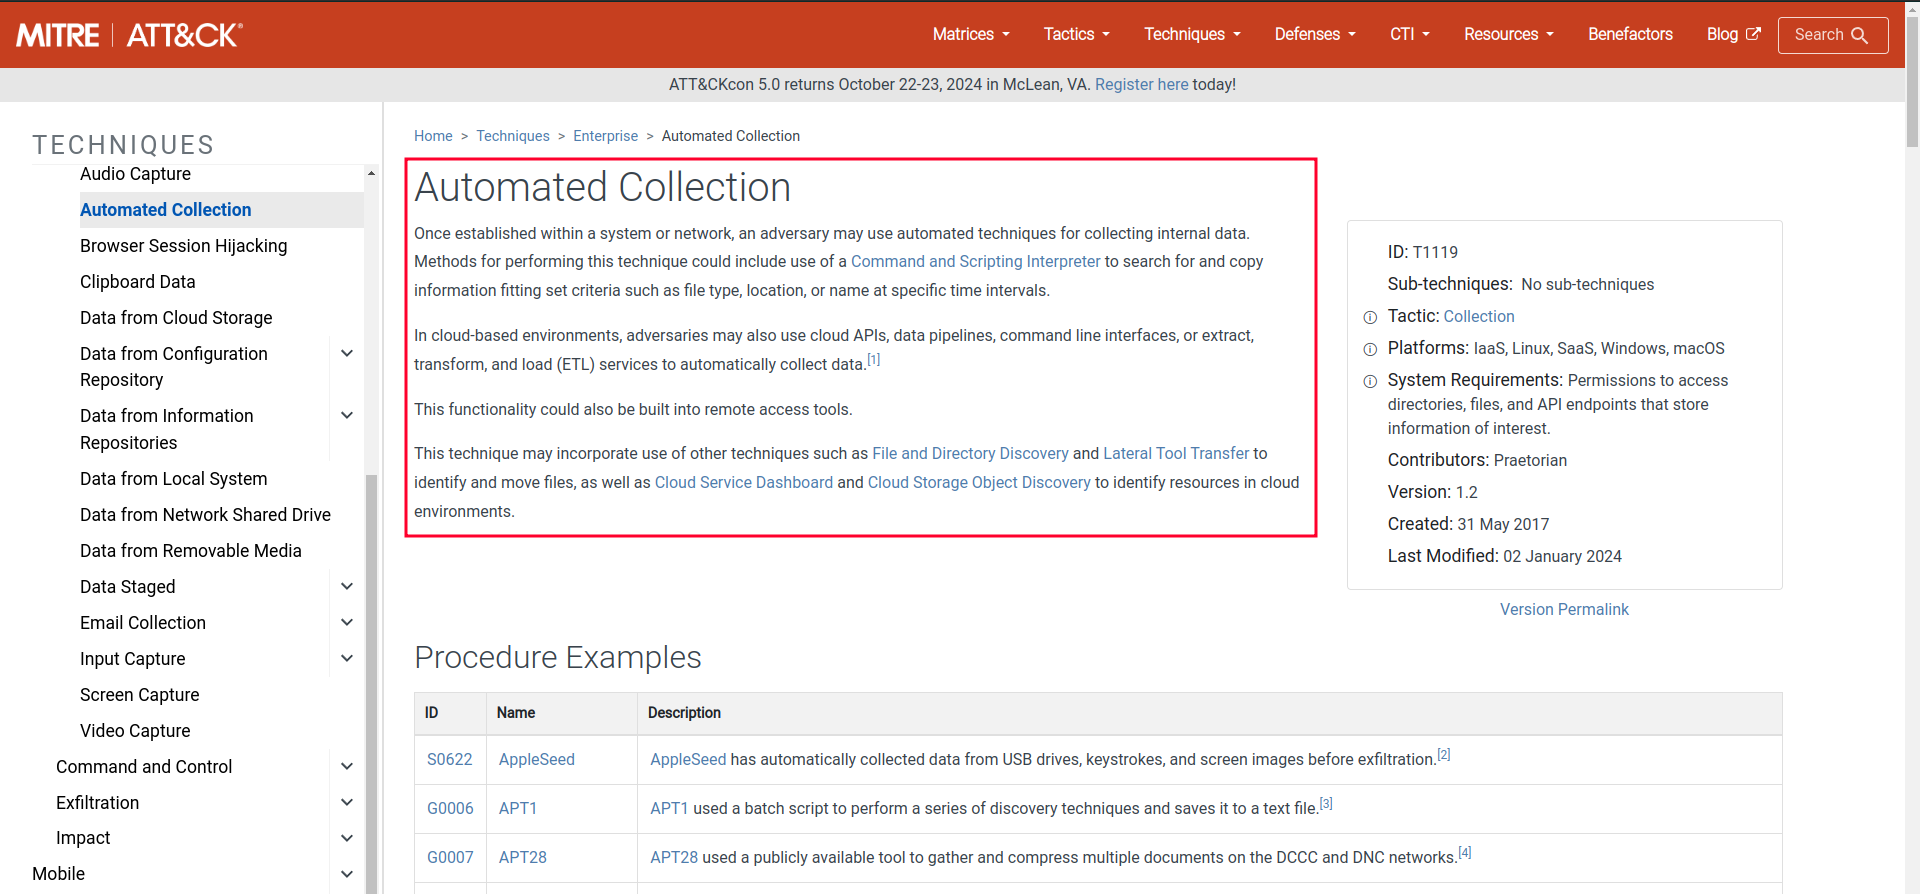1920x894 pixels.
Task: Click the external link icon beside Blog
Action: point(1753,34)
